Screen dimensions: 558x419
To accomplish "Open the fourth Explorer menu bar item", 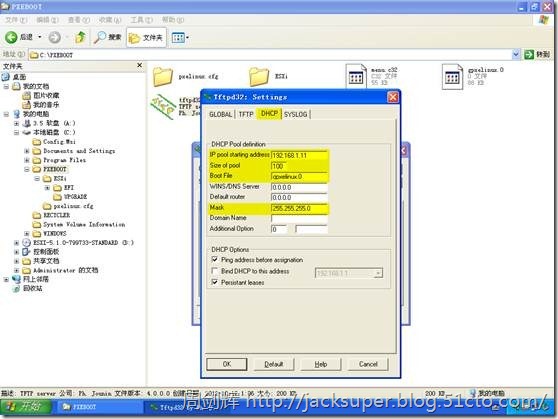I will (110, 20).
